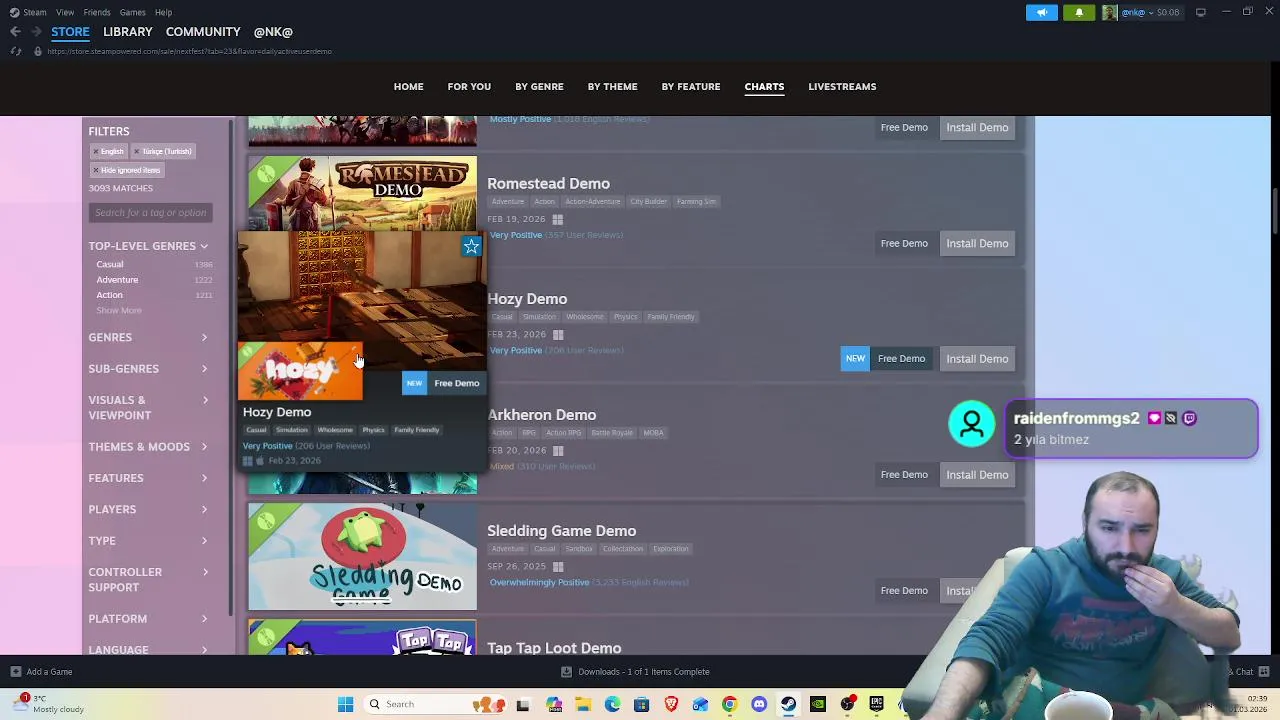The width and height of the screenshot is (1280, 720).
Task: Click Show More under top-level genres
Action: 119,311
